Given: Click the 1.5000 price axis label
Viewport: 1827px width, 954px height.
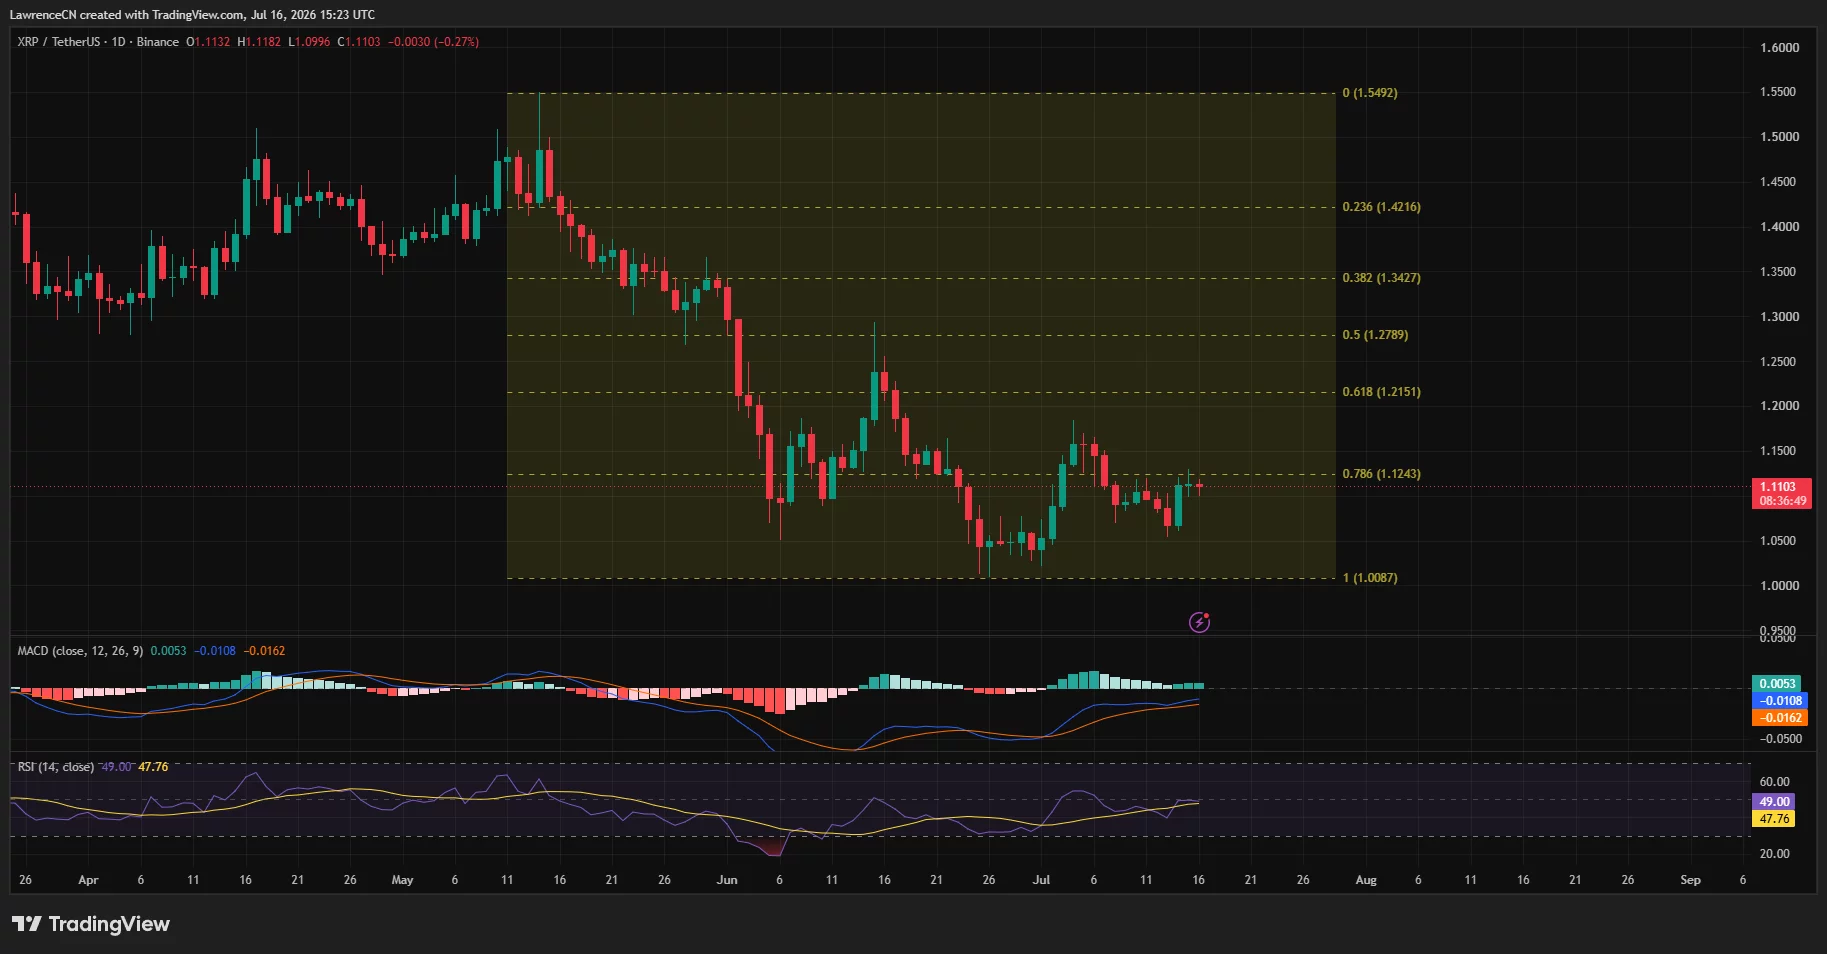Looking at the screenshot, I should point(1779,137).
